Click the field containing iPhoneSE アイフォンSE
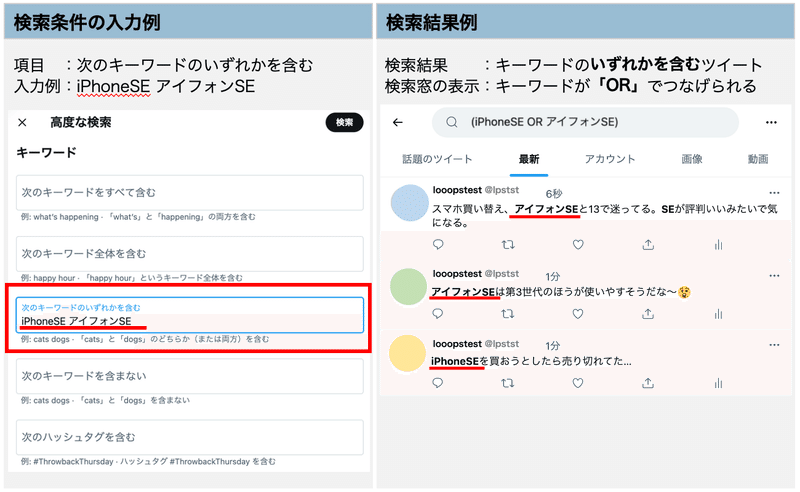The width and height of the screenshot is (800, 492). pos(190,315)
